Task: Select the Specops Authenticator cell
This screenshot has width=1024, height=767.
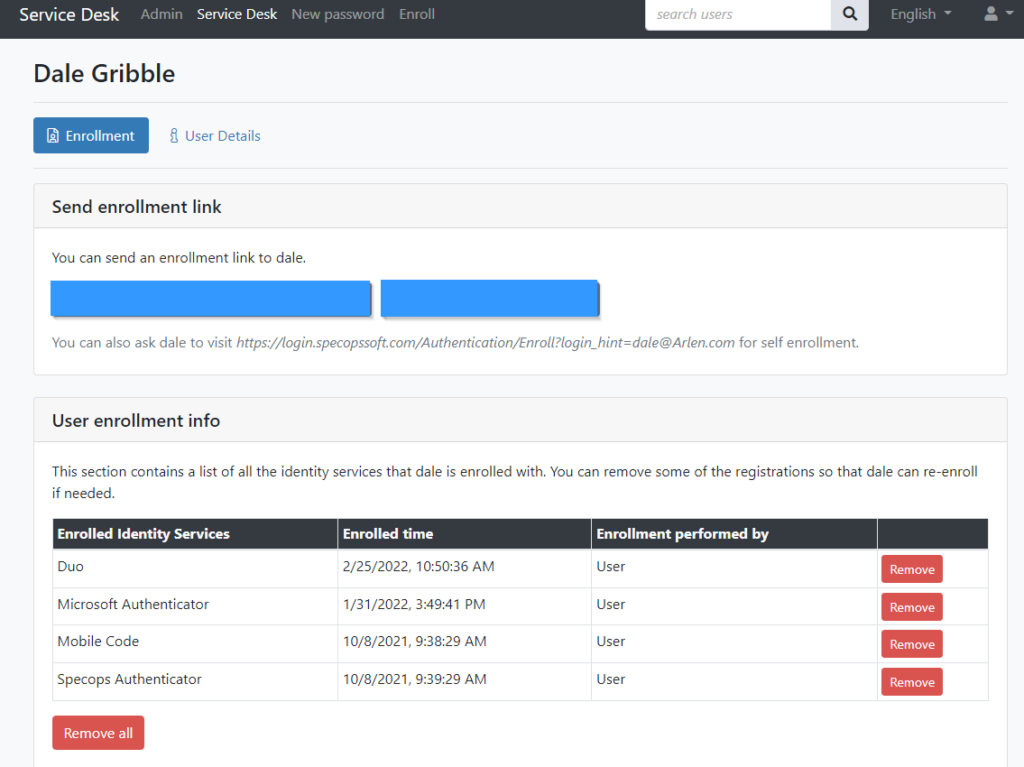Action: (x=195, y=680)
